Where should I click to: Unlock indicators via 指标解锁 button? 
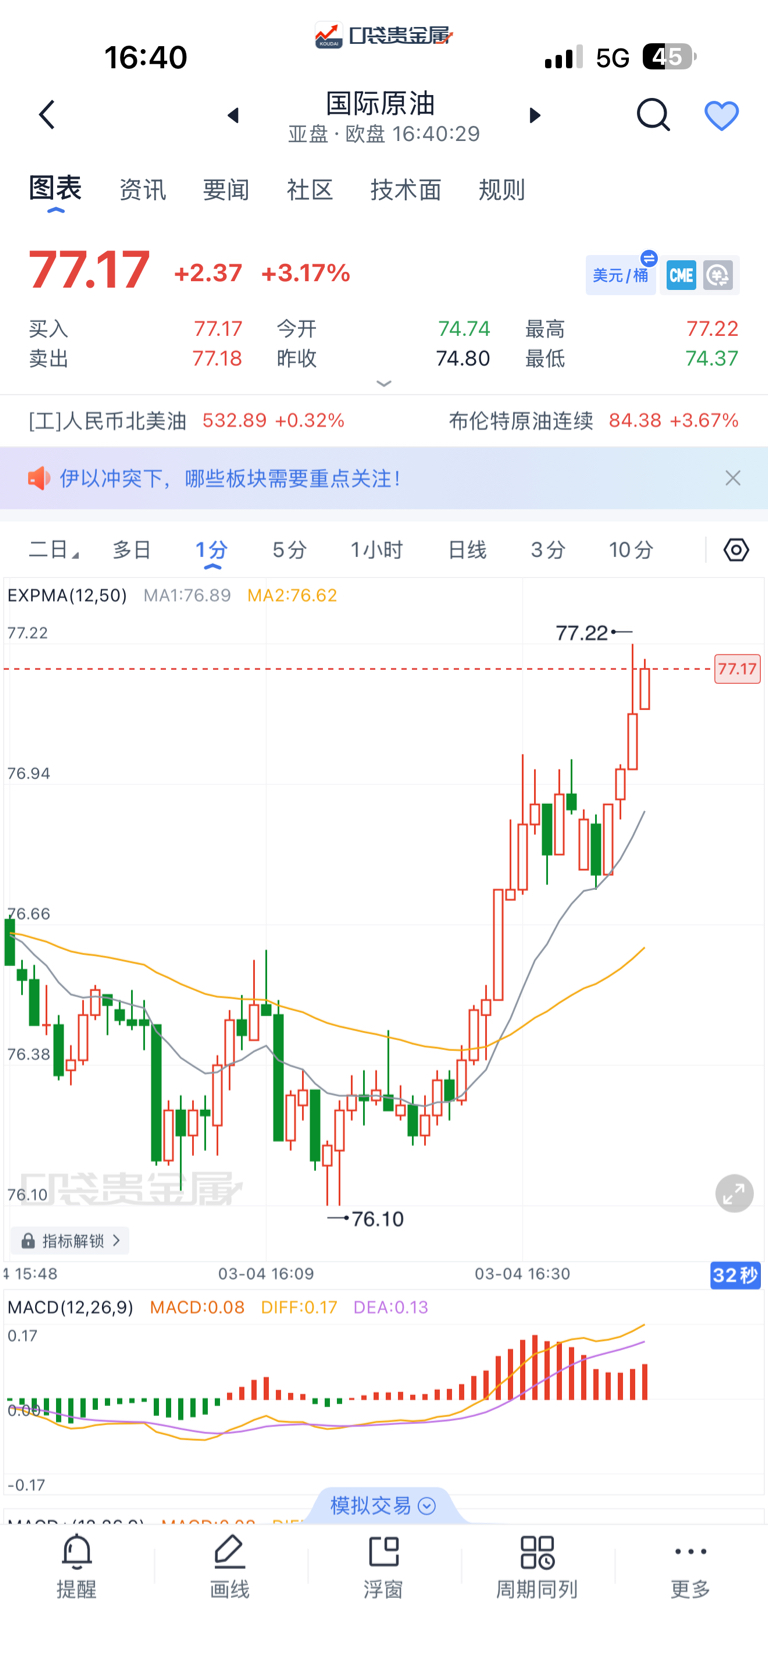tap(71, 1241)
